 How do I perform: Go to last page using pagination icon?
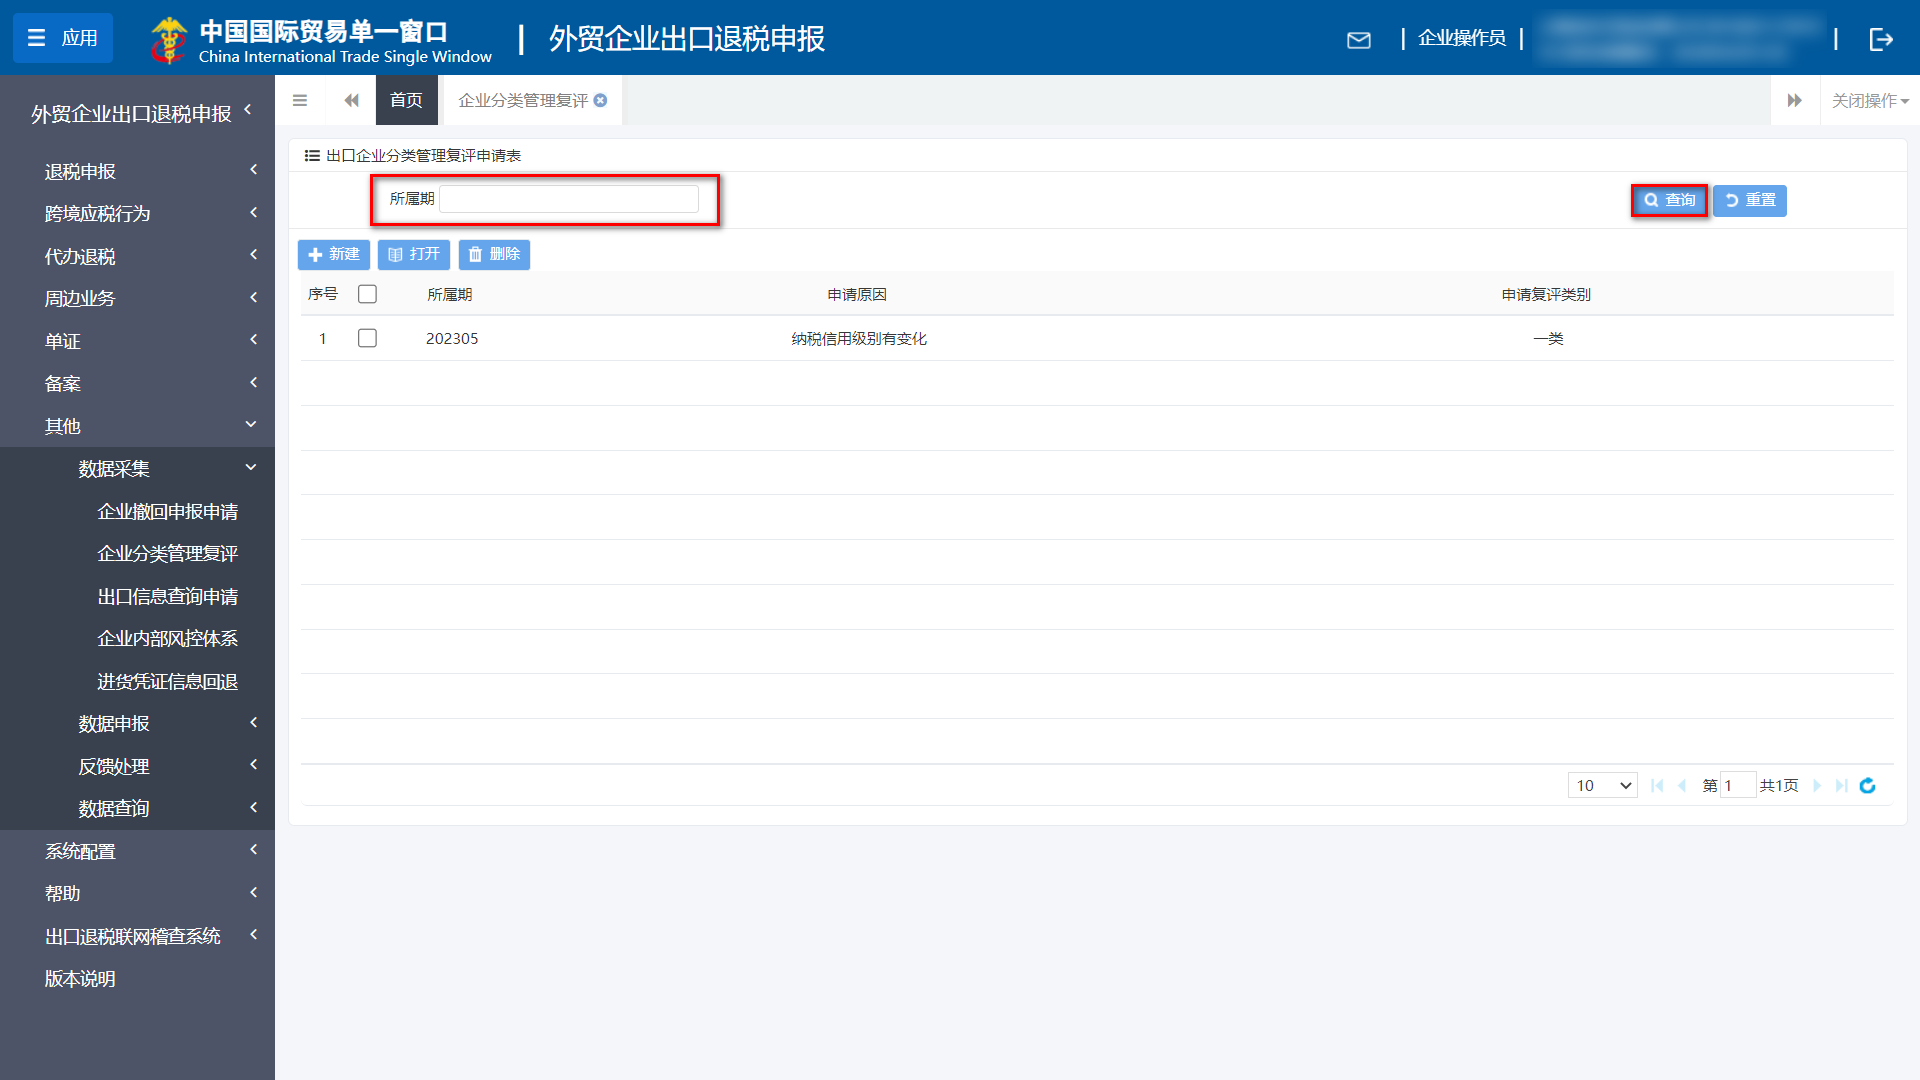(1842, 786)
